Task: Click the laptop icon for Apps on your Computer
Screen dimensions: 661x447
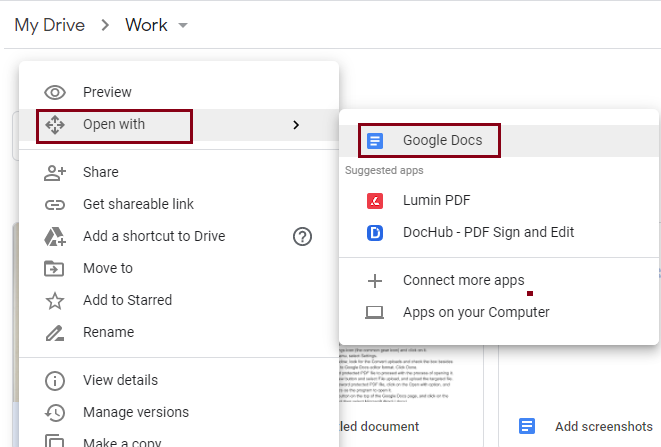Action: (x=374, y=313)
